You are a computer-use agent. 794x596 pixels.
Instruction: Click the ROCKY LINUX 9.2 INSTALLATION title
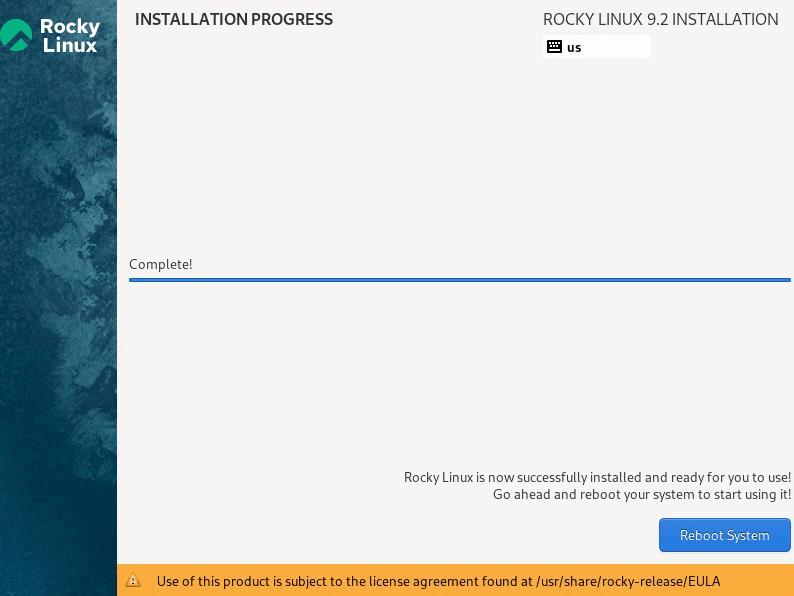point(660,19)
